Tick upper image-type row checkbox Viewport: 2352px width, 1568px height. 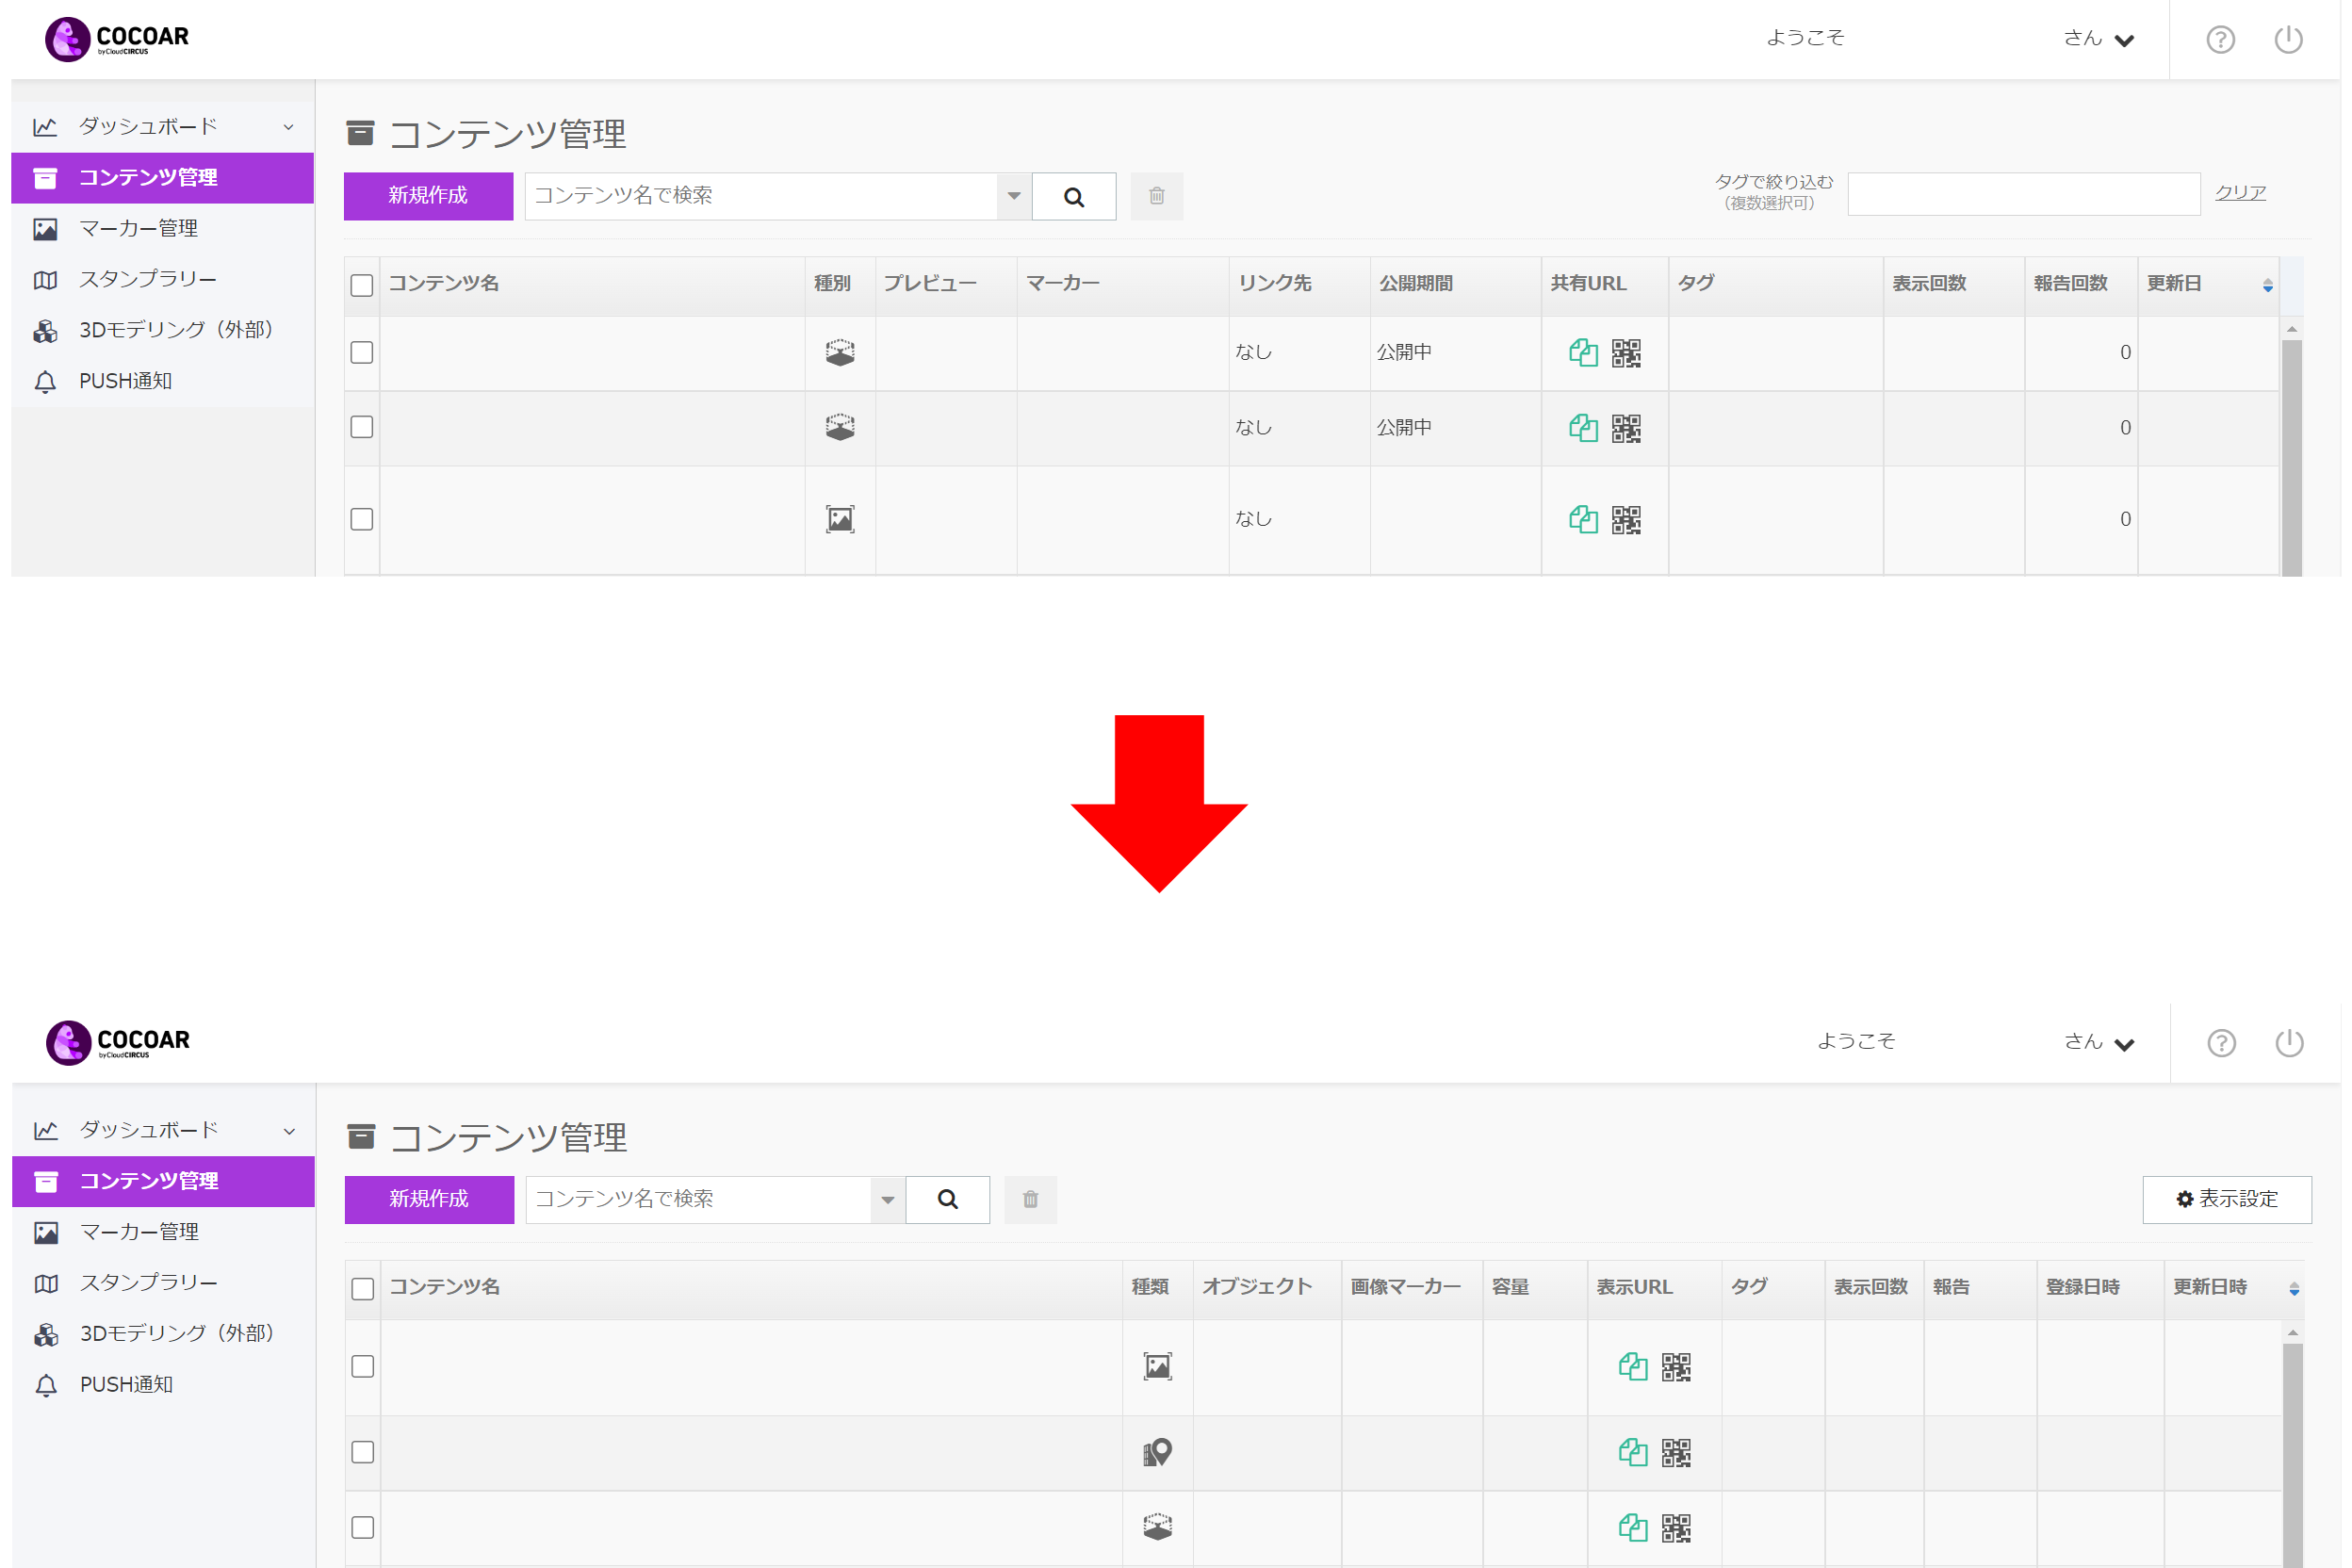(x=362, y=519)
